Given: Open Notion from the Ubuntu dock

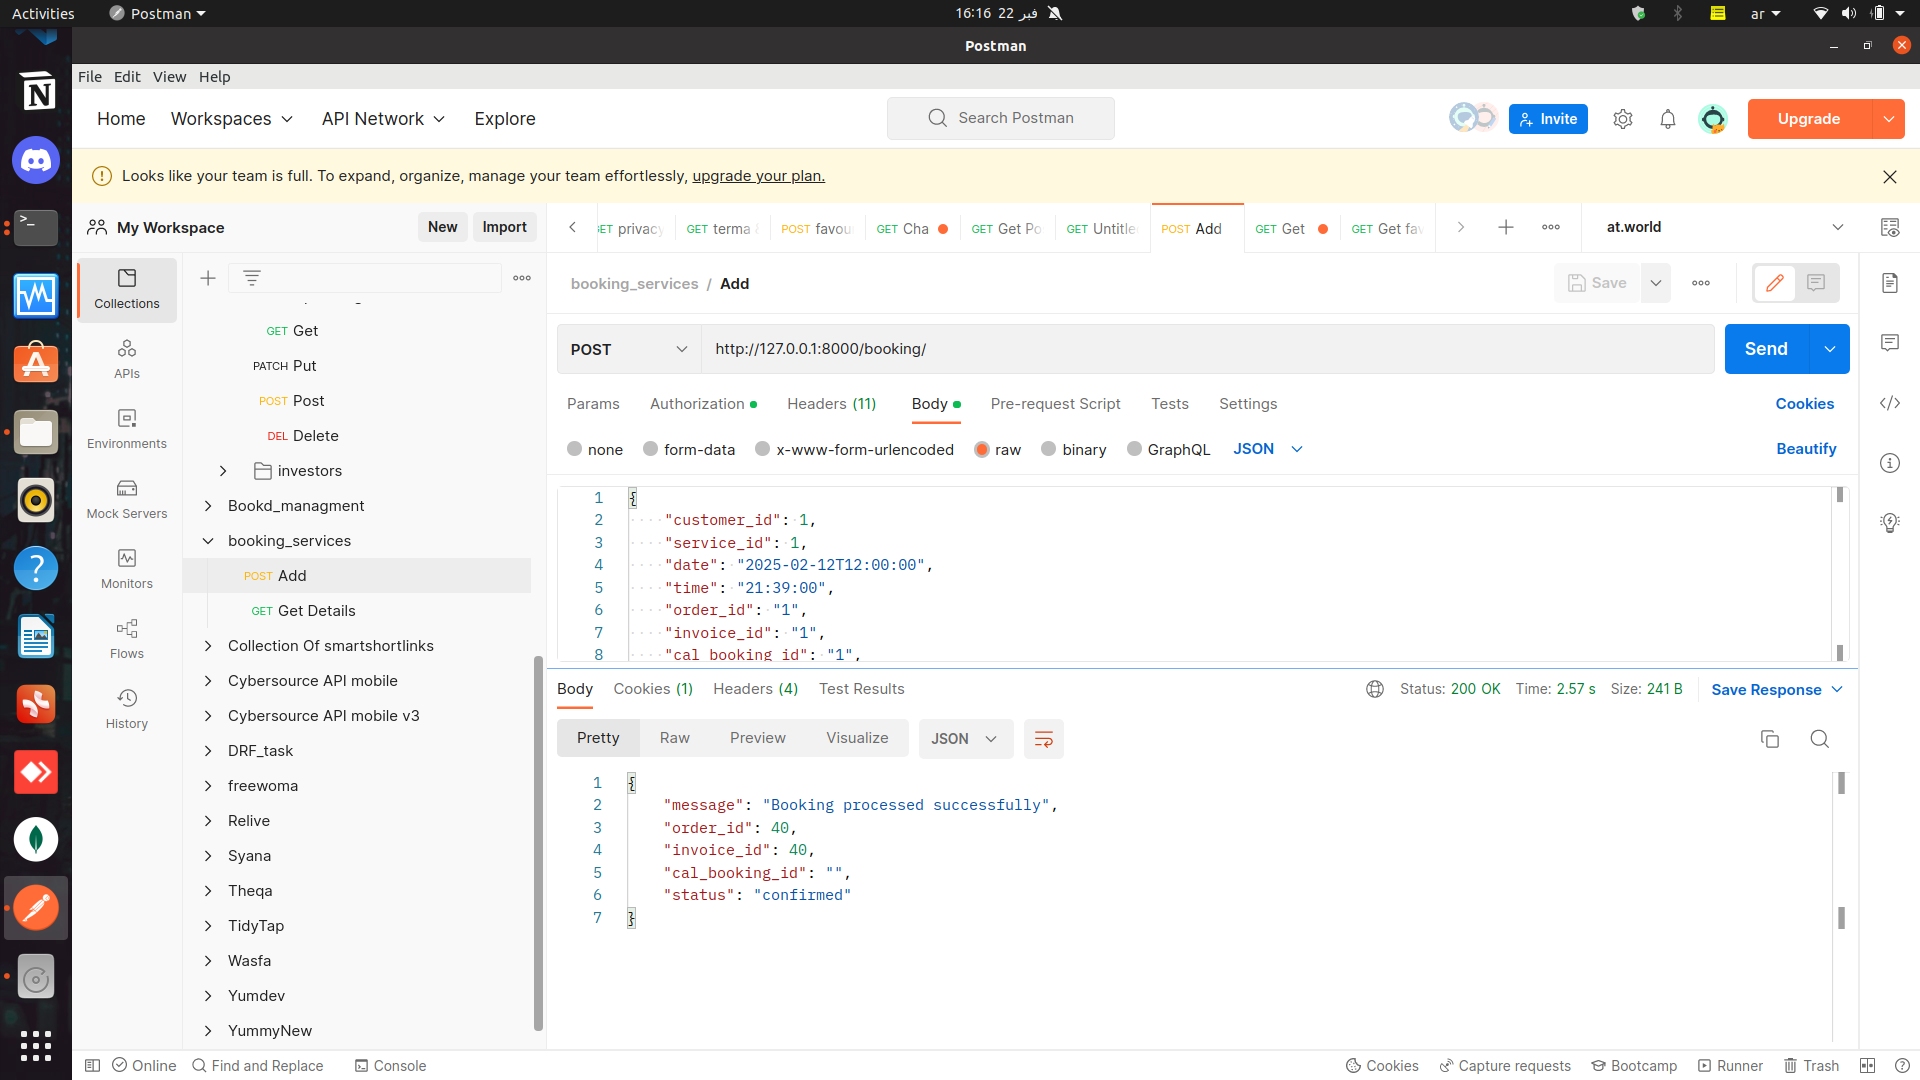Looking at the screenshot, I should (x=36, y=92).
